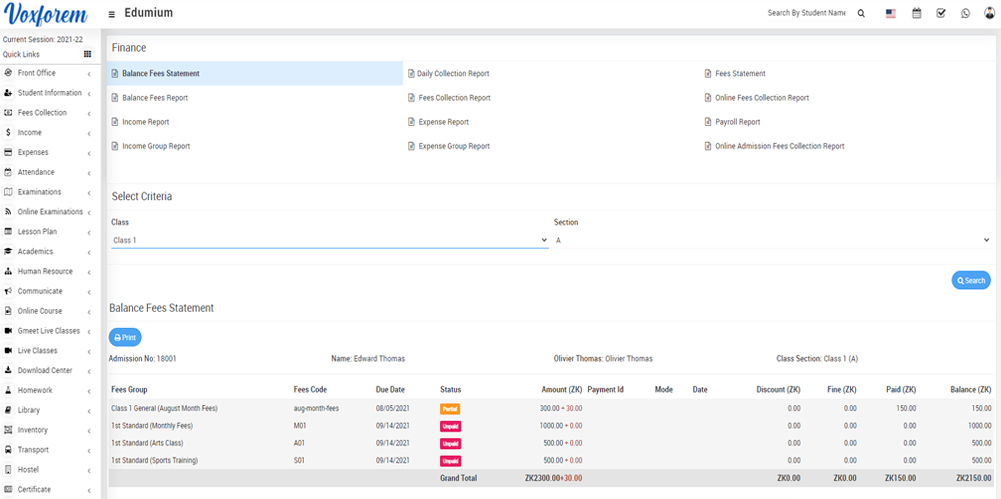Click the search magnifier icon in header
This screenshot has width=1001, height=499.
(861, 13)
